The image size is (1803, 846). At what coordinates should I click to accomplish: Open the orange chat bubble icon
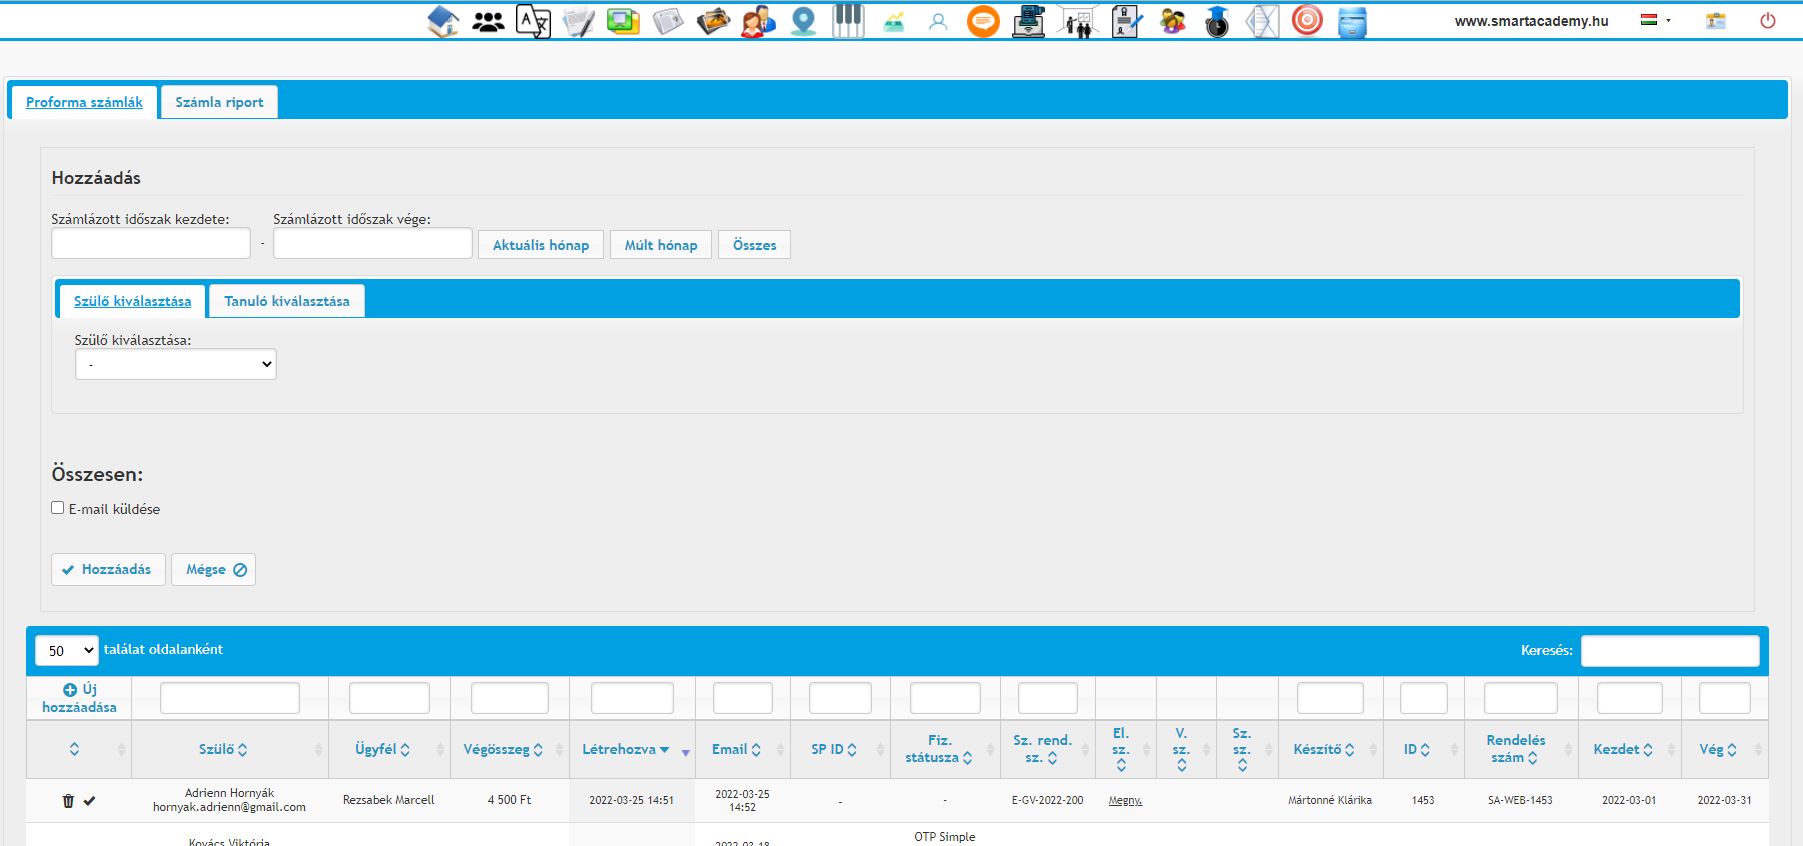coord(983,21)
